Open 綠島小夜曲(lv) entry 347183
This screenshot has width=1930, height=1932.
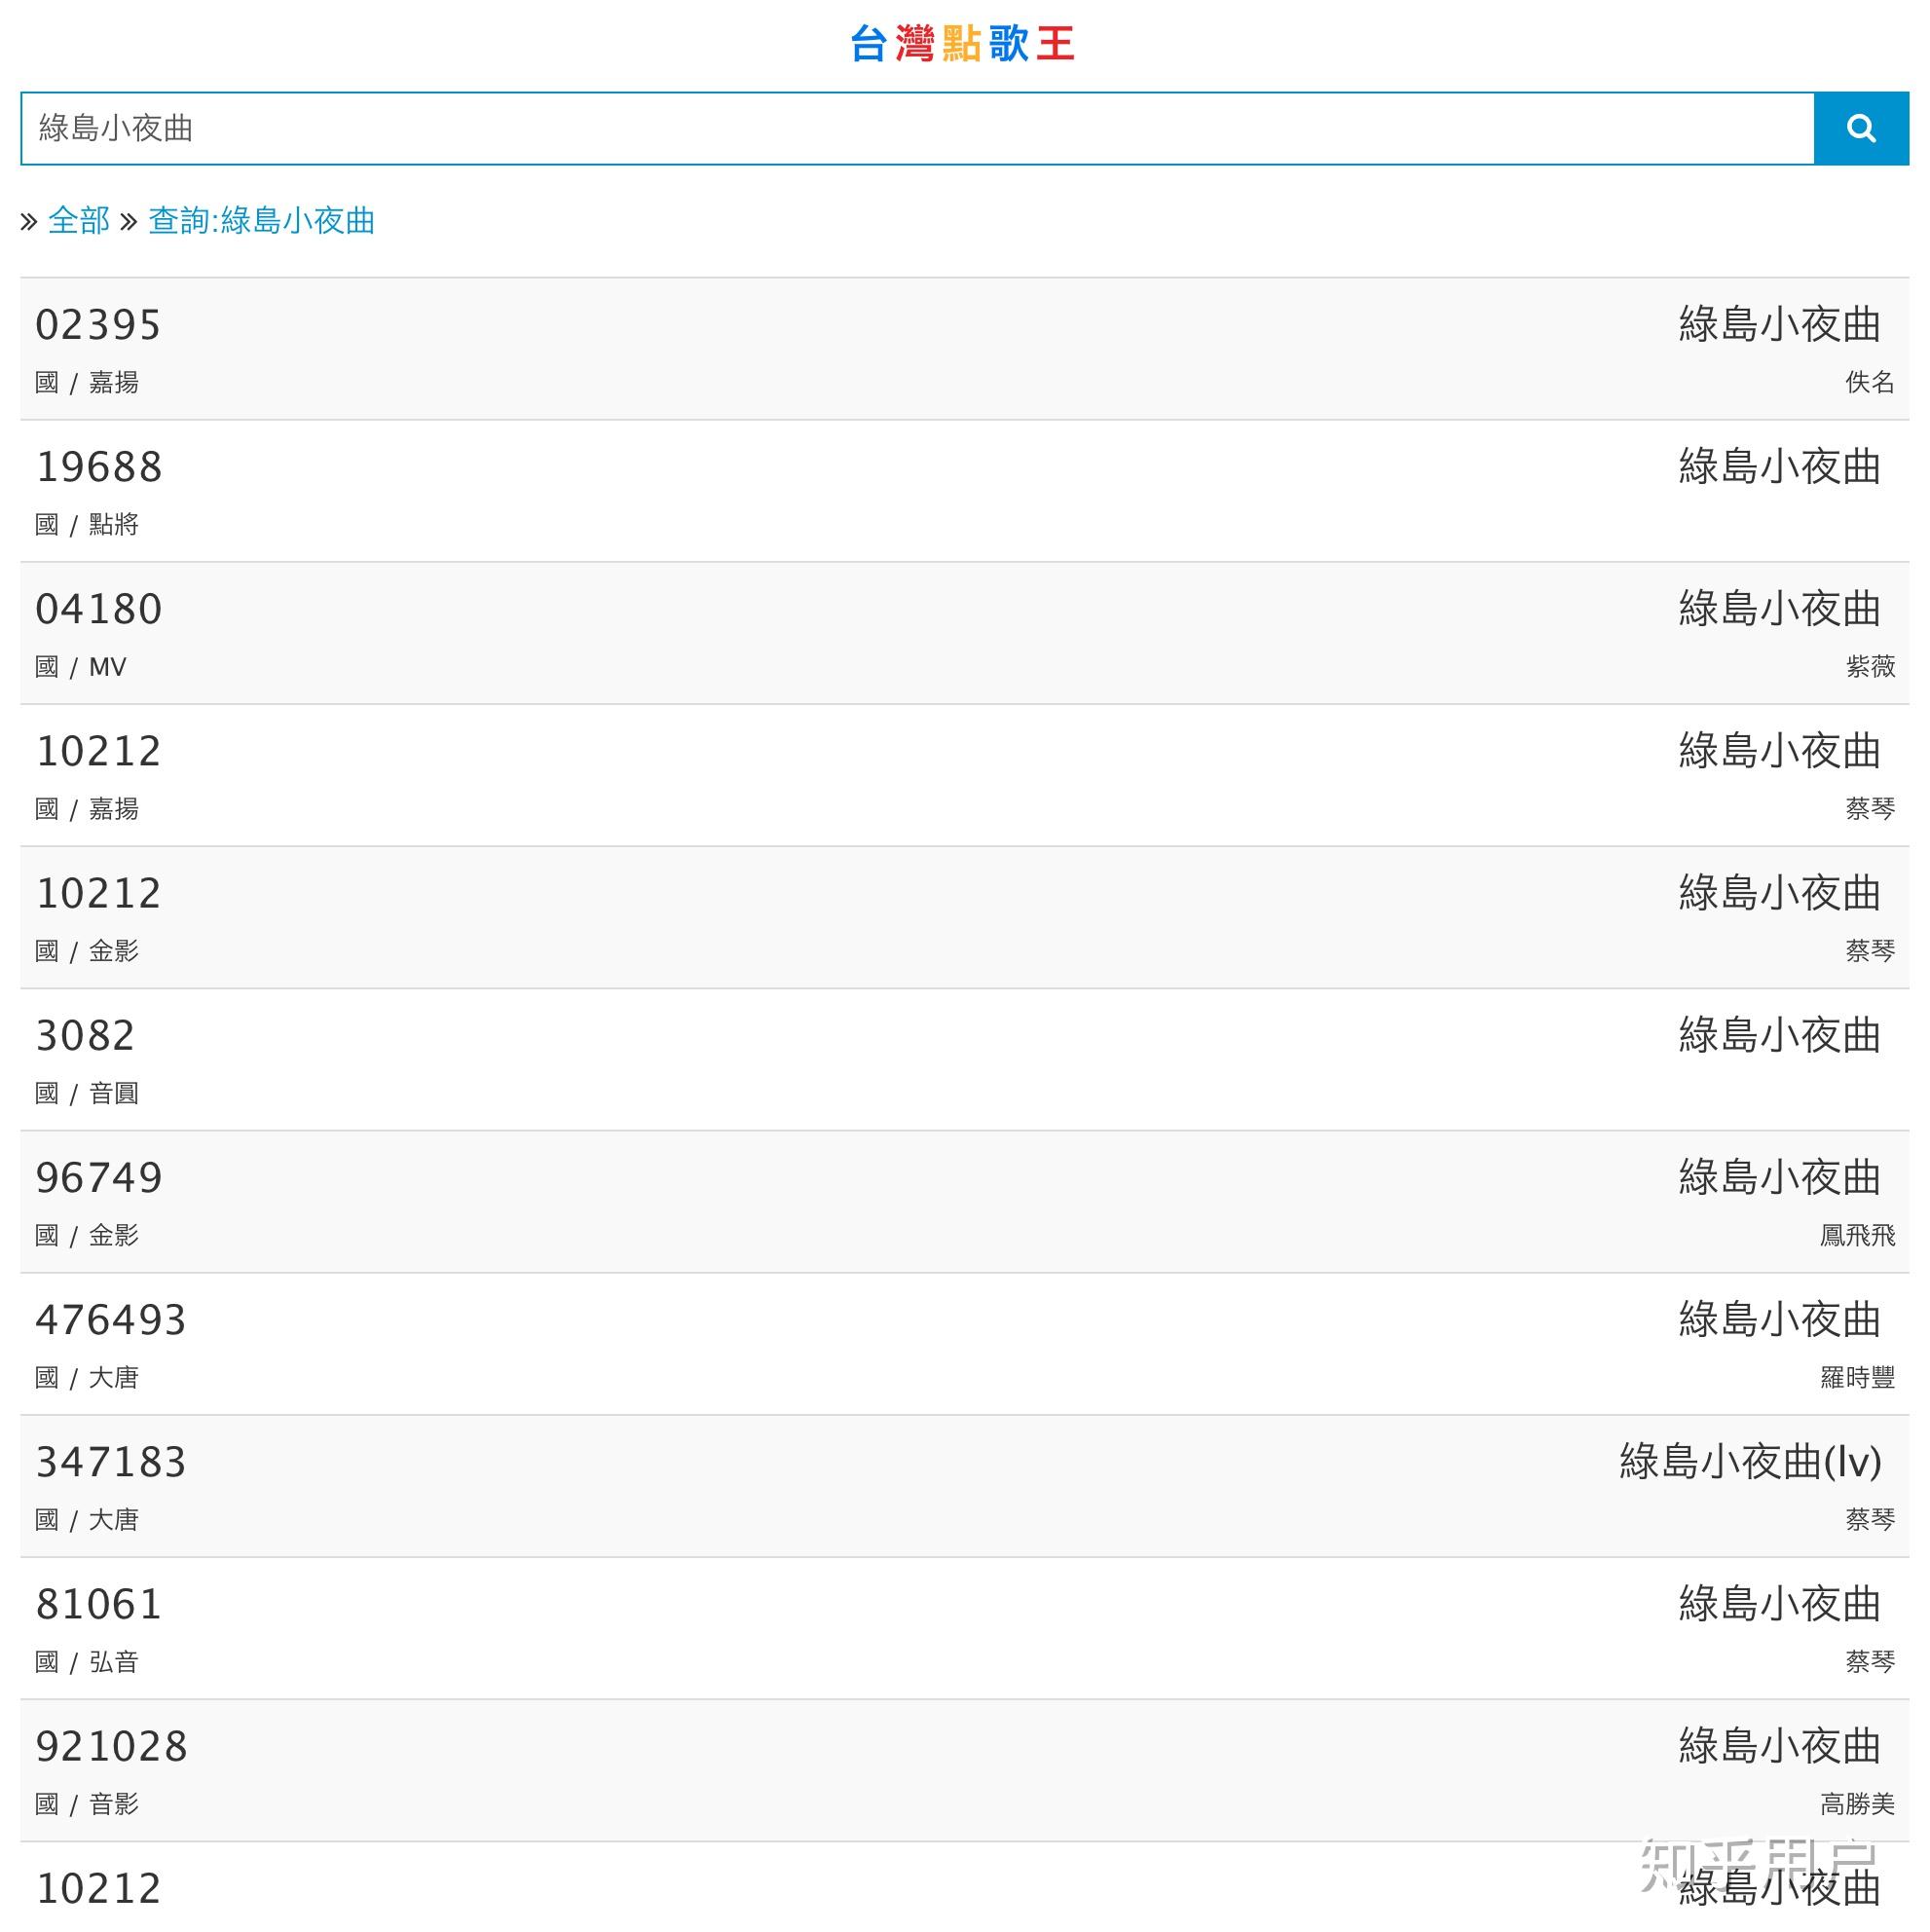coord(110,1462)
